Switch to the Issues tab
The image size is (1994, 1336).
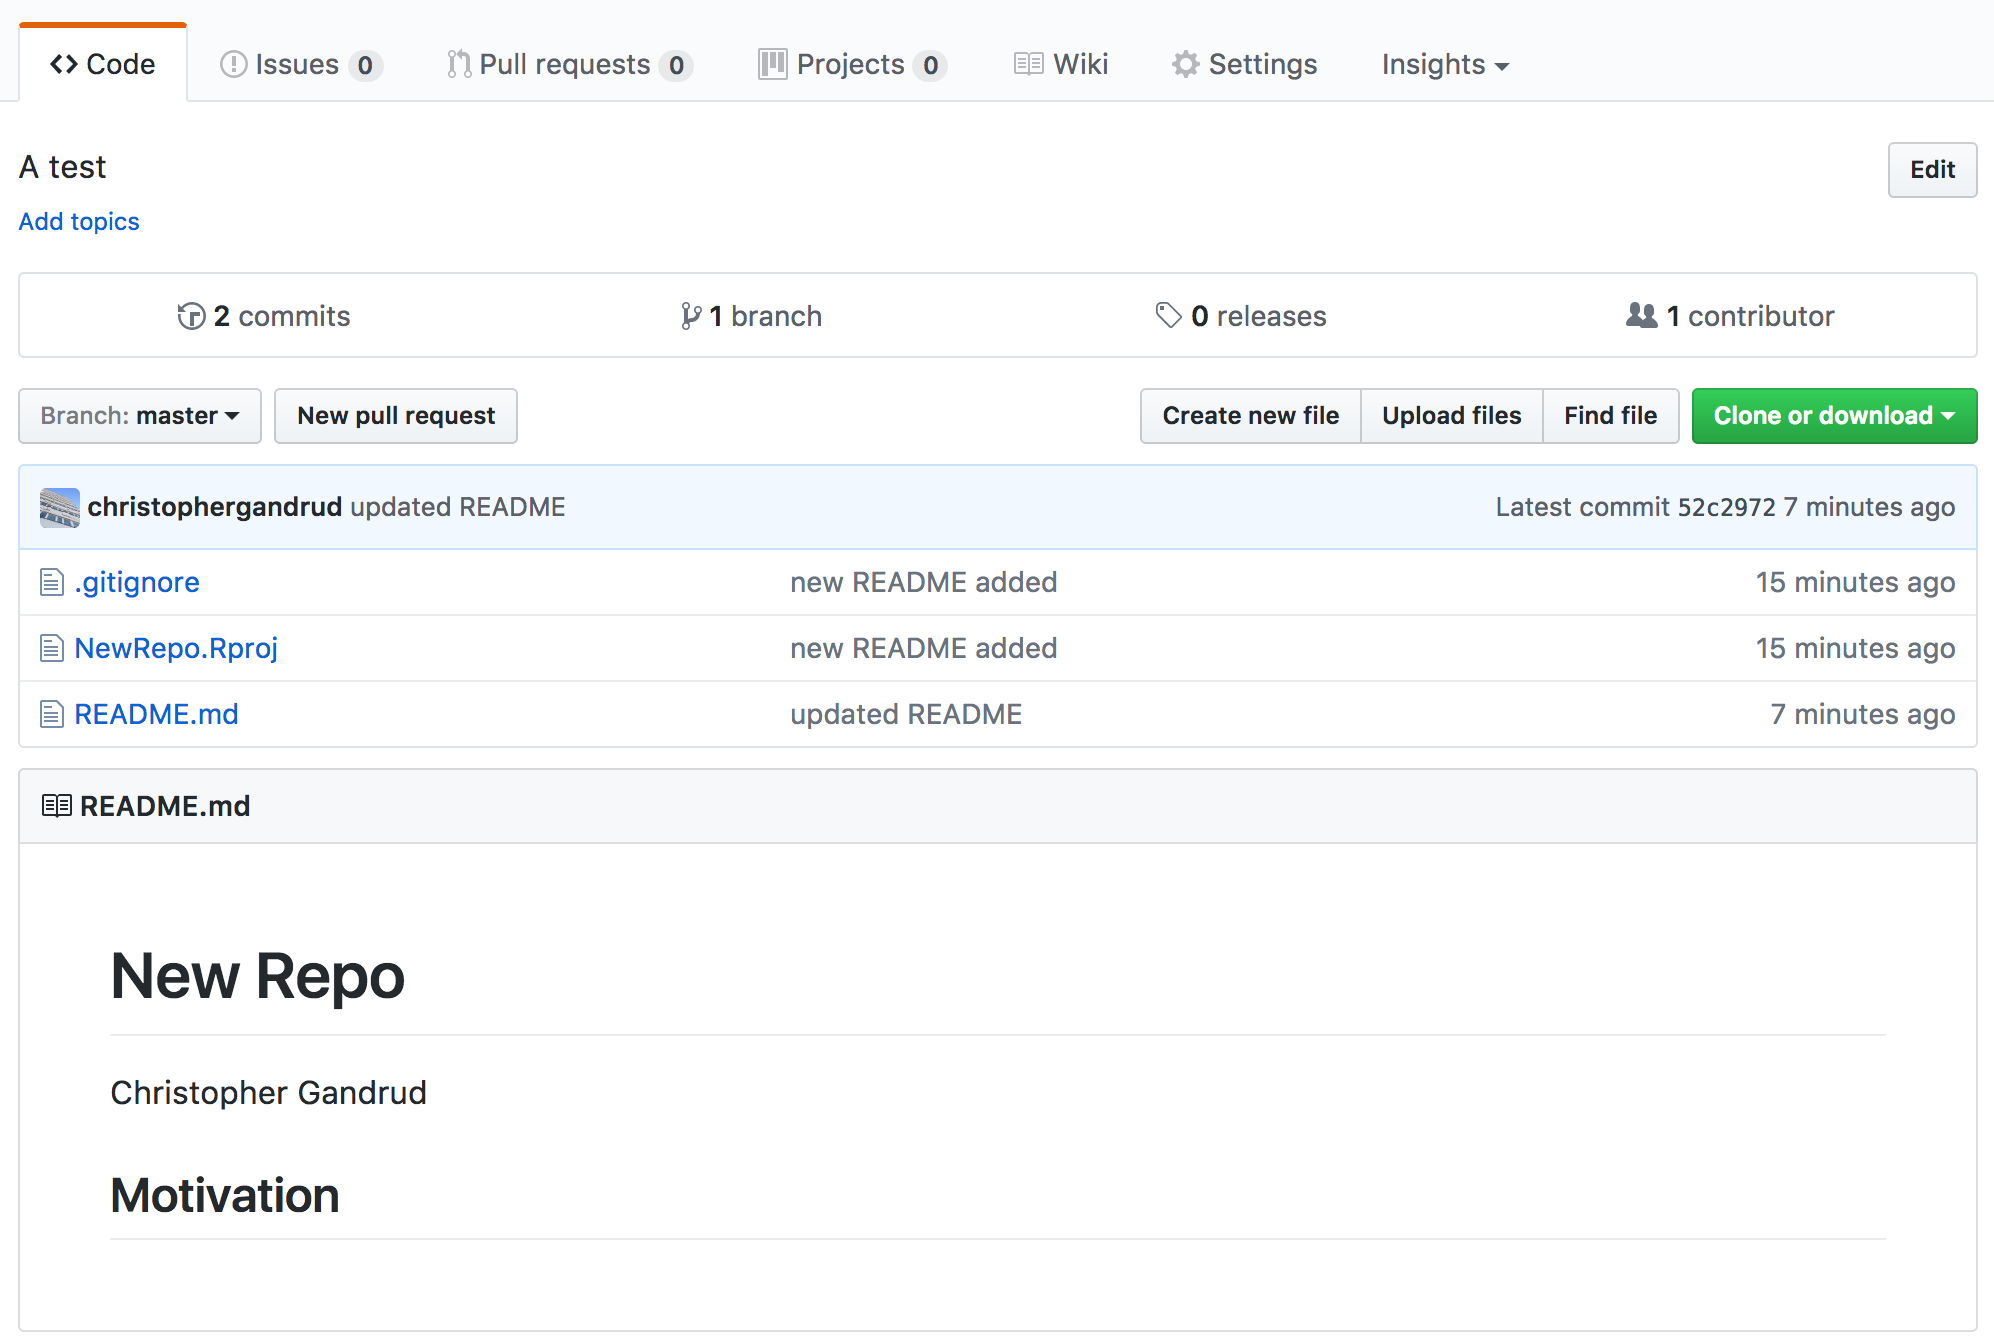[300, 65]
